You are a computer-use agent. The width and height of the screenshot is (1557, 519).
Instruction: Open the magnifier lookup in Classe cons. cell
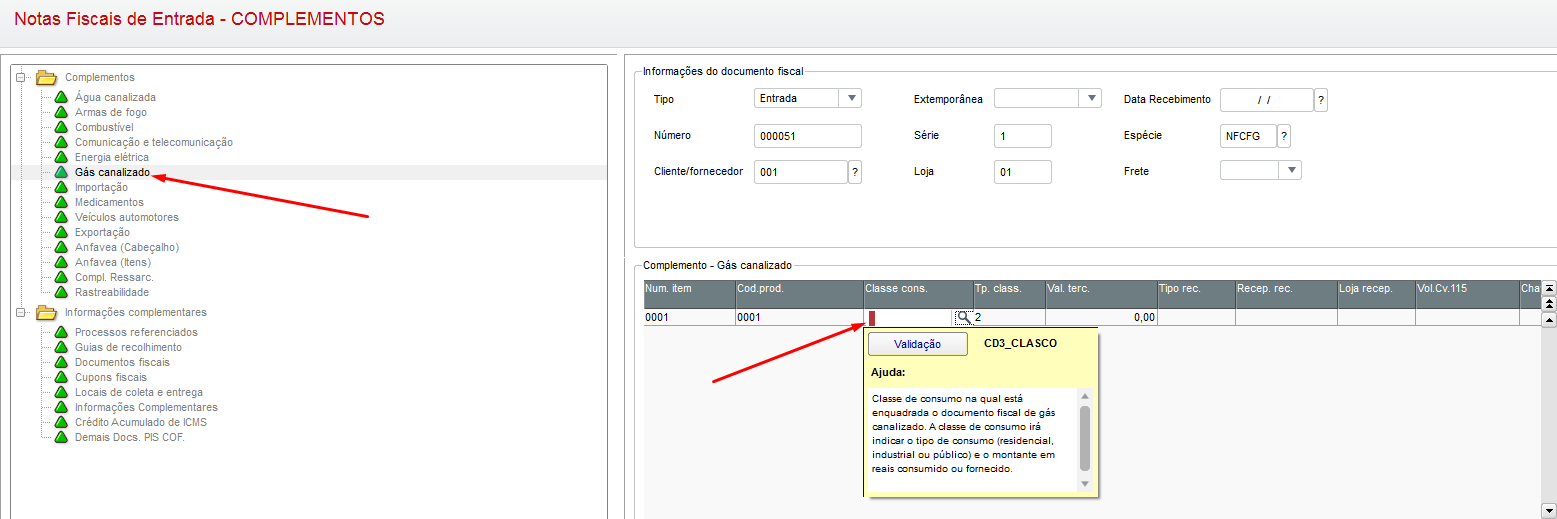point(963,317)
